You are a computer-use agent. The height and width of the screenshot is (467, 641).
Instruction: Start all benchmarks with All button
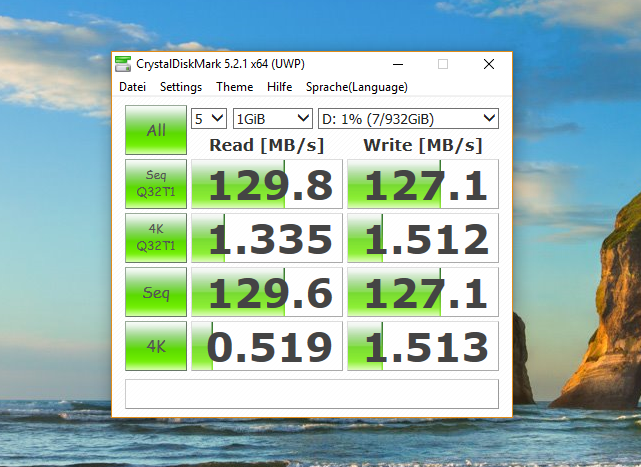click(156, 130)
